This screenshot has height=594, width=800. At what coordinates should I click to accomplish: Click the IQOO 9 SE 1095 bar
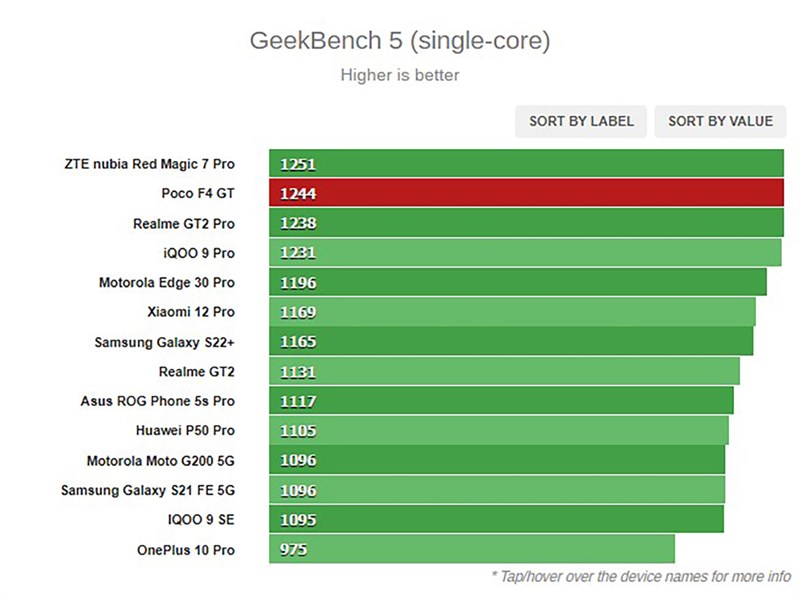tap(496, 520)
